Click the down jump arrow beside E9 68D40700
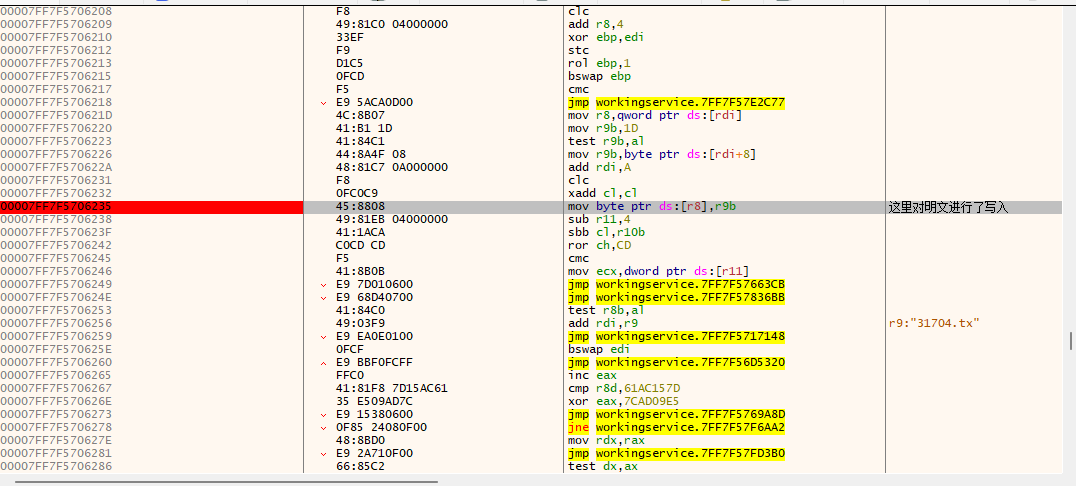Image resolution: width=1076 pixels, height=486 pixels. click(x=324, y=298)
